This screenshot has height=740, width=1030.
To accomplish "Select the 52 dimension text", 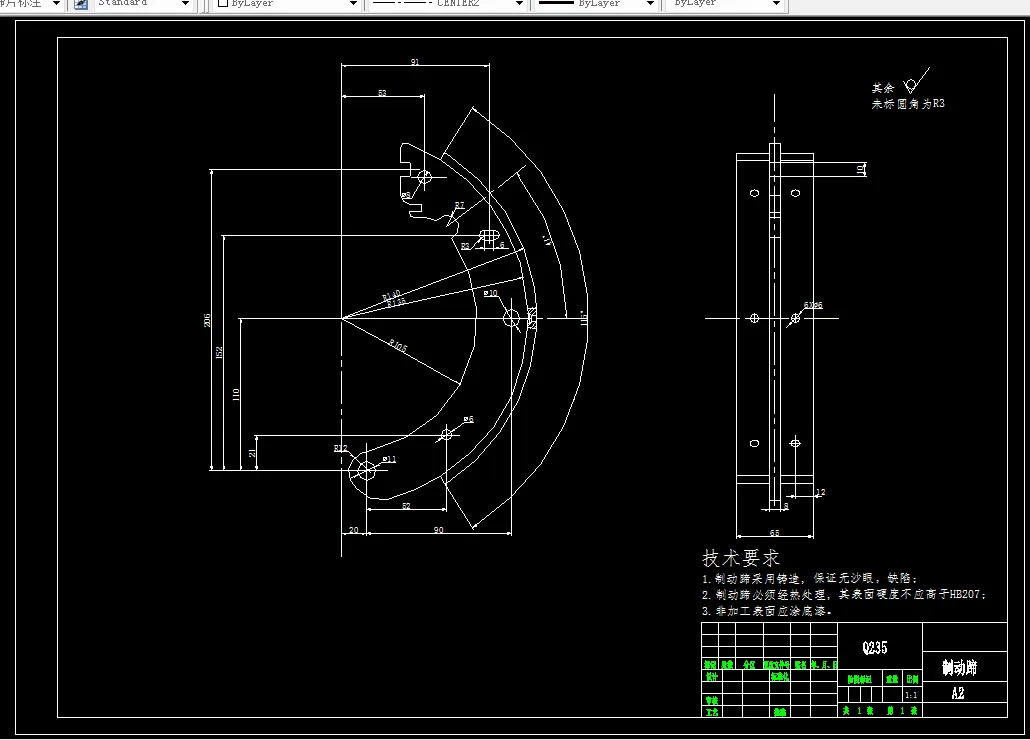I will [x=406, y=506].
